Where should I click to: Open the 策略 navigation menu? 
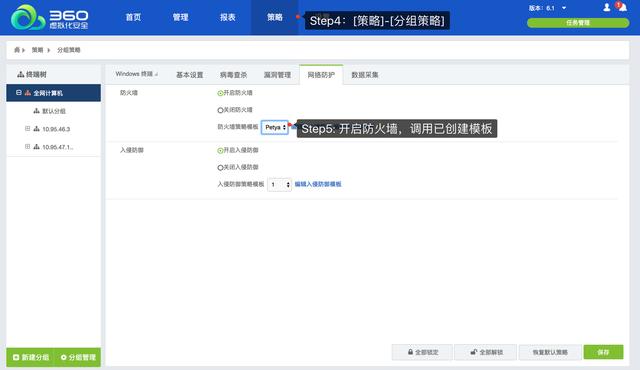point(275,17)
